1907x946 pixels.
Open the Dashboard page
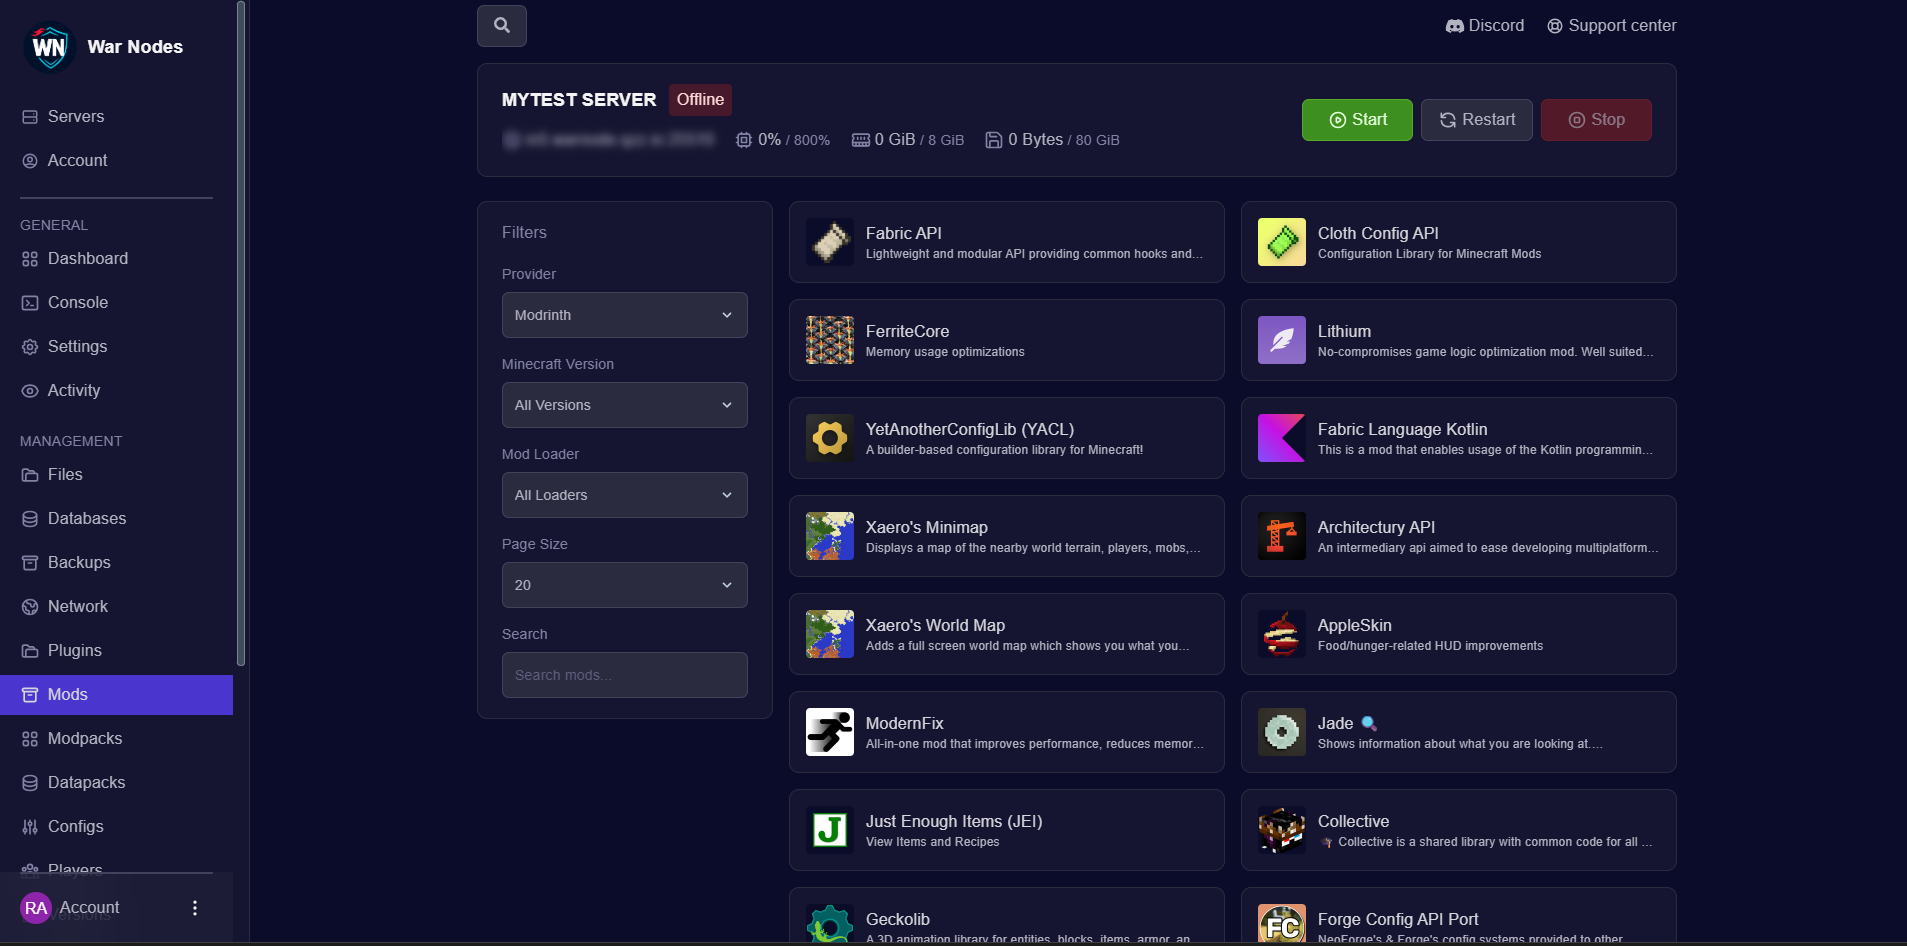(116, 259)
